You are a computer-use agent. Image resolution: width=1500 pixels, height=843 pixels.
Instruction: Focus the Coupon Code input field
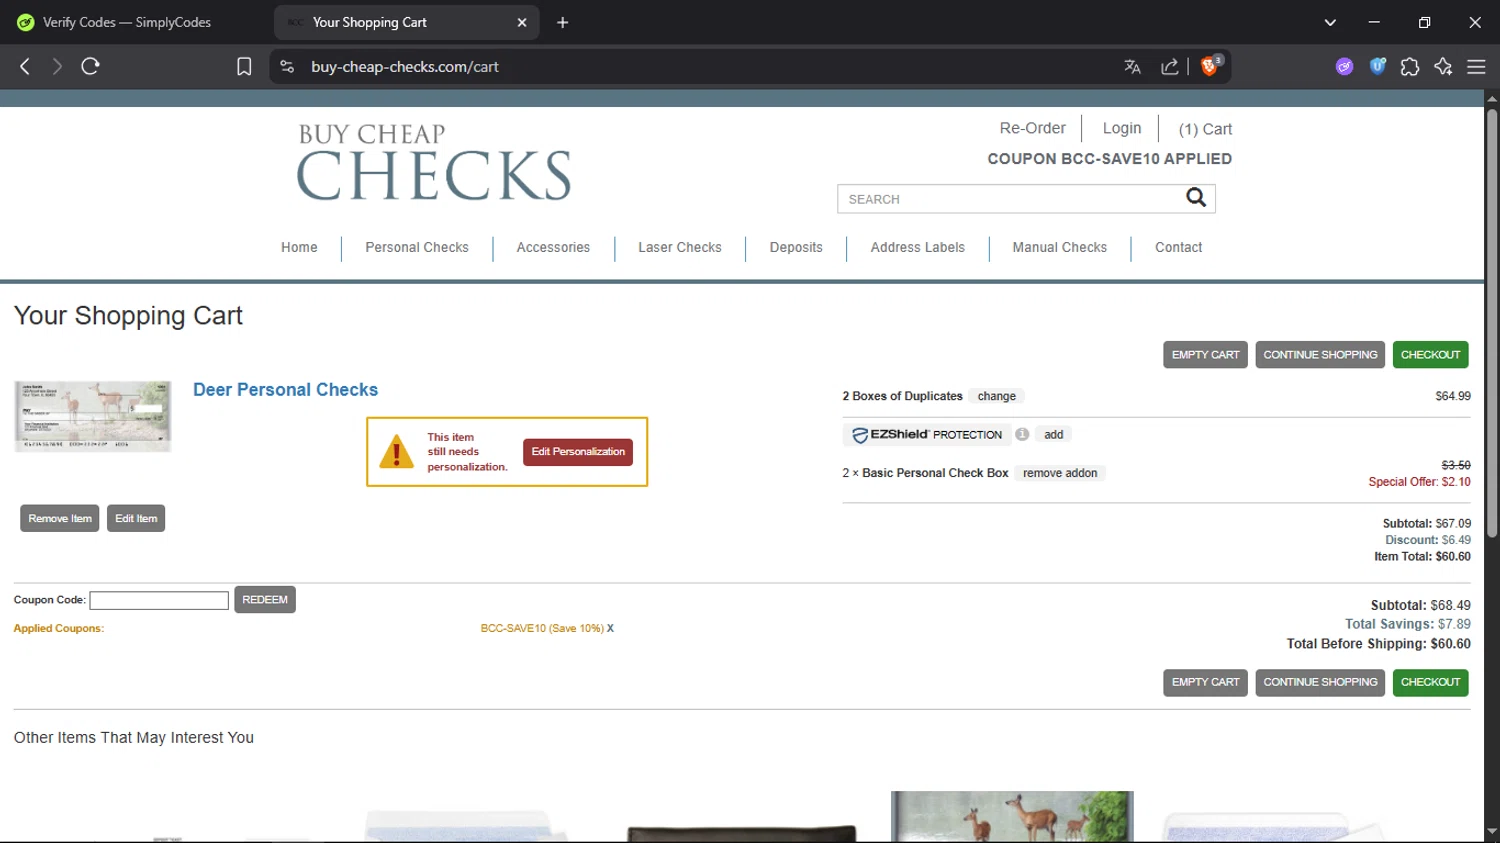(159, 600)
